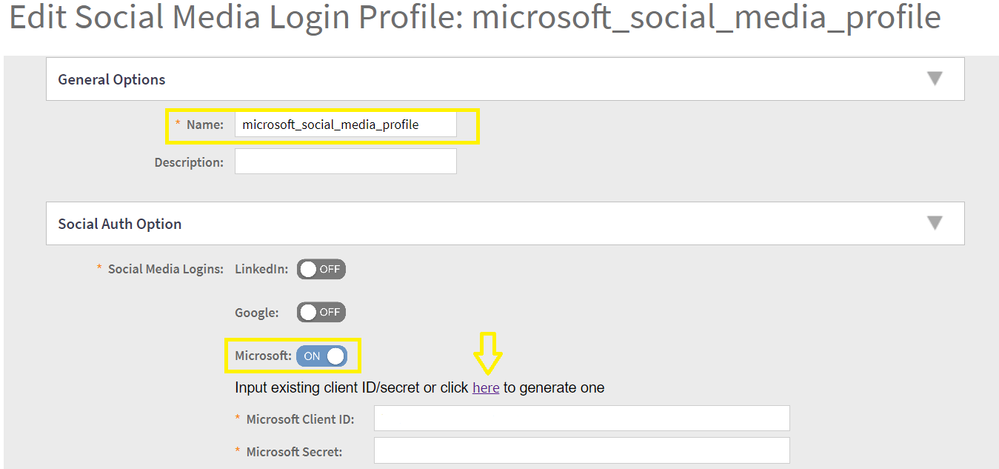
Task: Enable the LinkedIn login toggle
Action: [321, 269]
